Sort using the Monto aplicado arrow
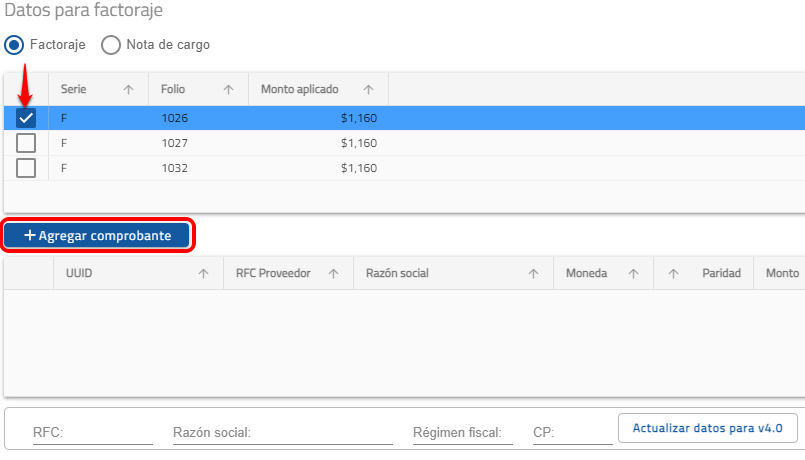Image resolution: width=805 pixels, height=460 pixels. (x=368, y=90)
